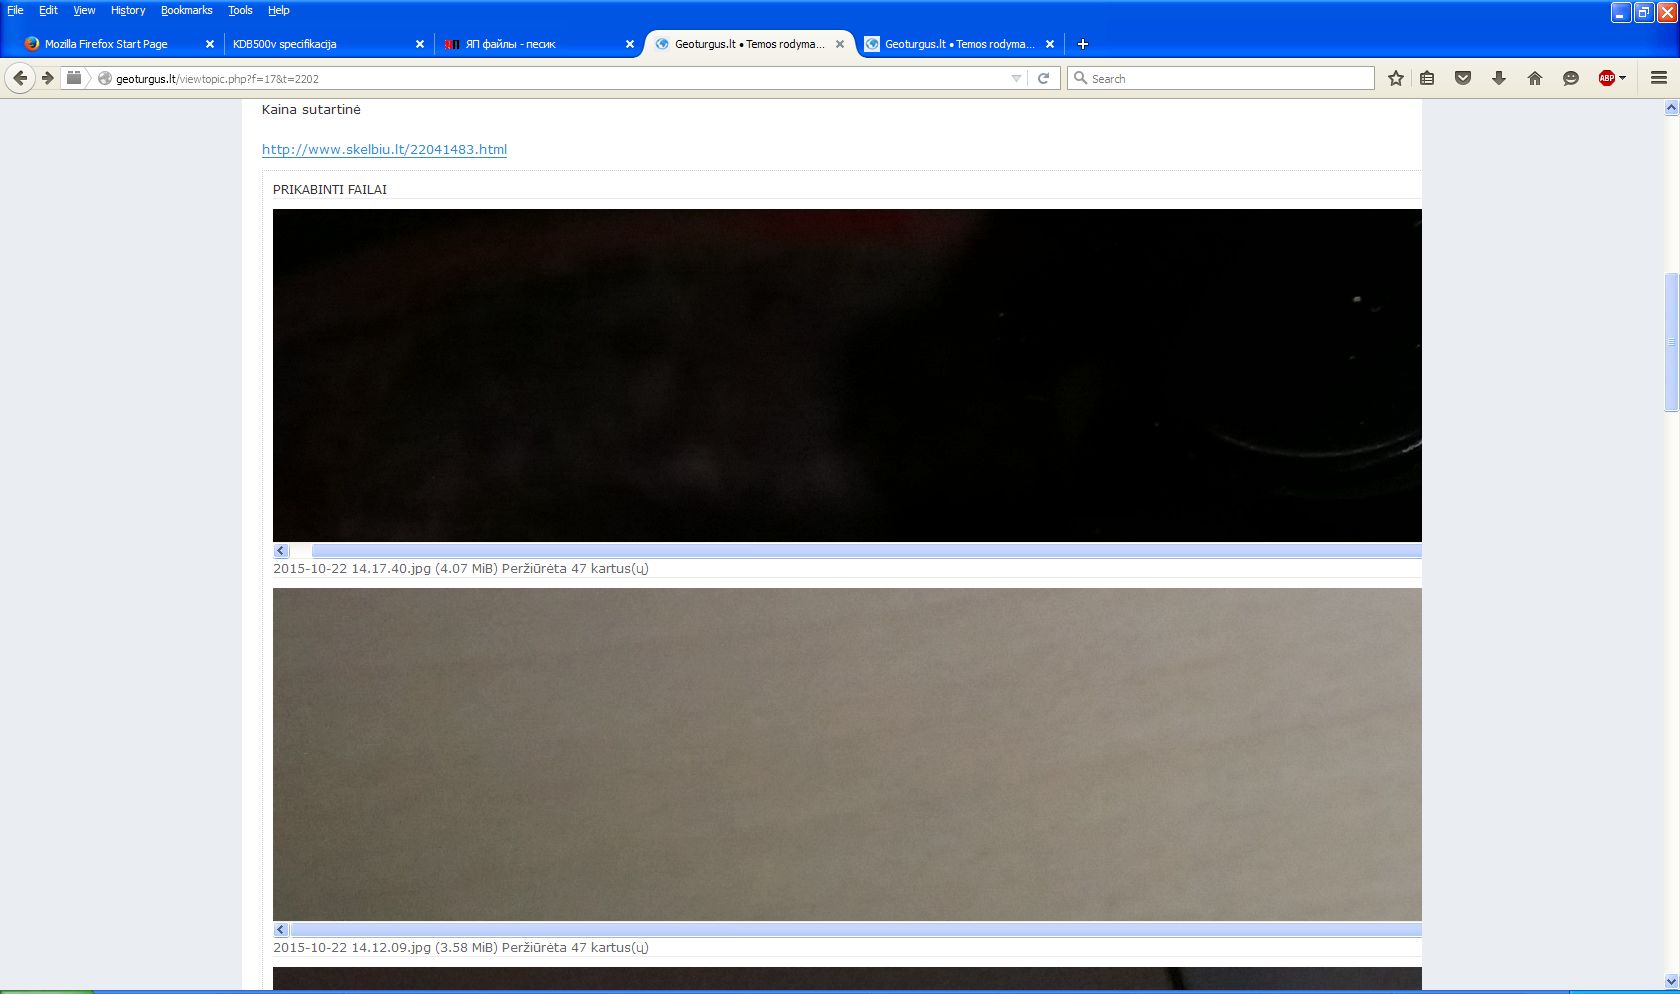This screenshot has width=1680, height=994.
Task: Click the page vertical scrollbar thumb
Action: 1671,341
